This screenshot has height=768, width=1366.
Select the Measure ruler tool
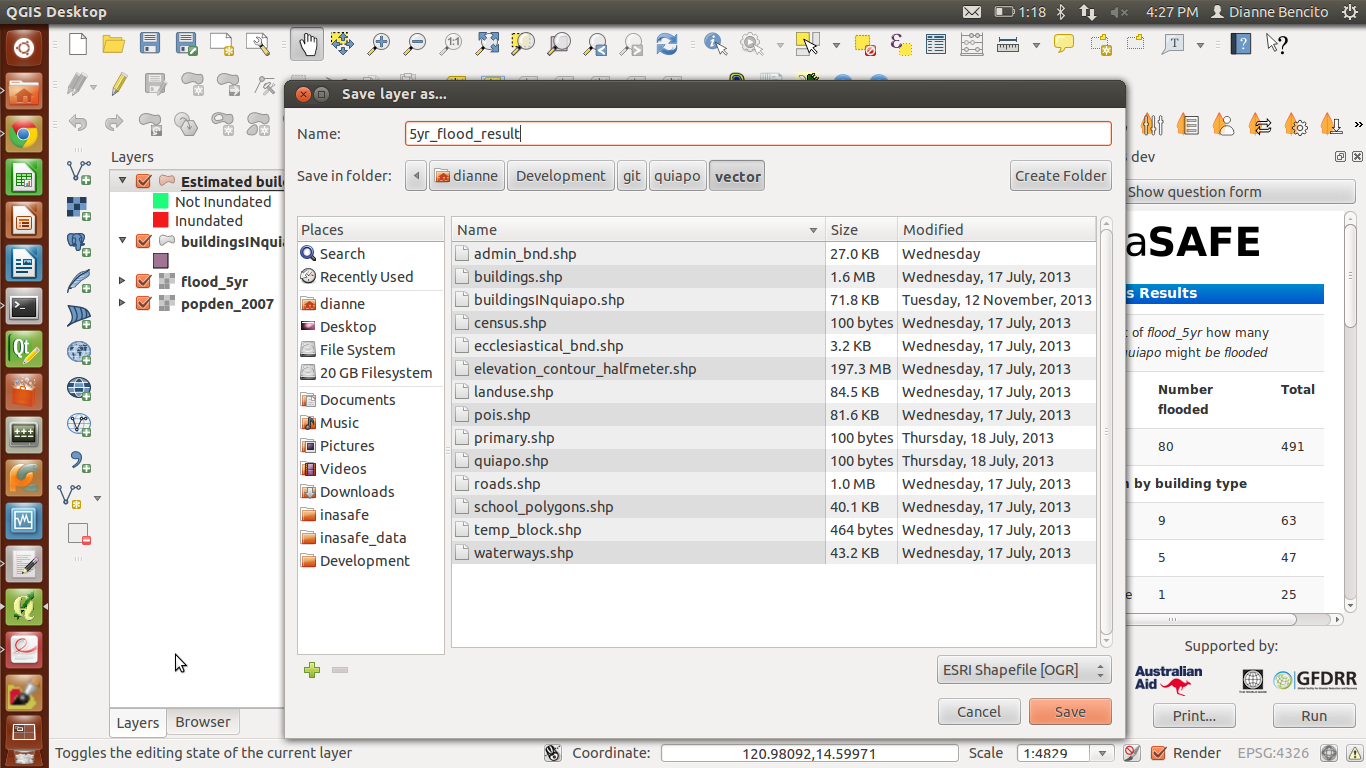tap(1008, 44)
